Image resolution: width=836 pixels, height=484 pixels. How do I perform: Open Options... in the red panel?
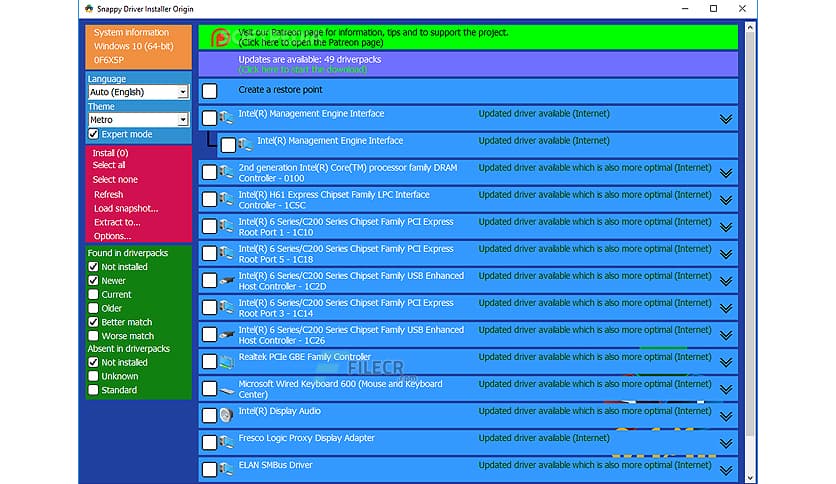112,236
